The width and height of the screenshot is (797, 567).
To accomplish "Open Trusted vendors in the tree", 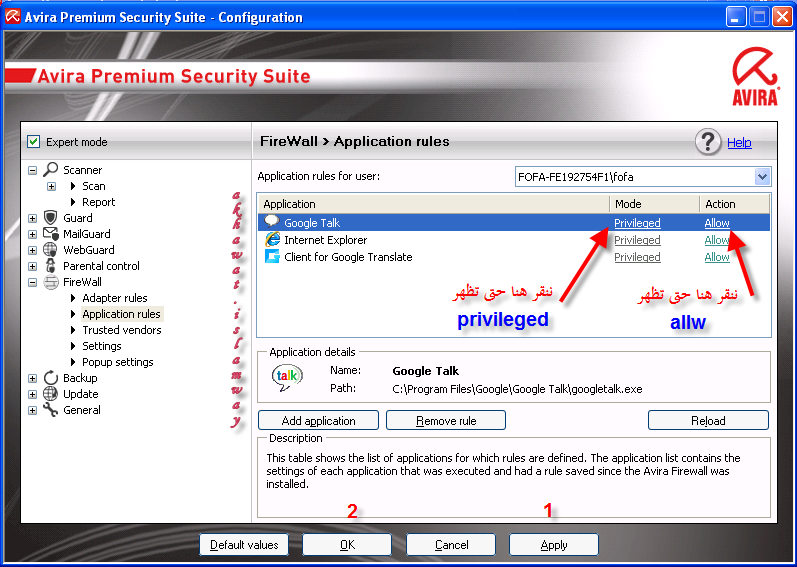I will coord(121,330).
